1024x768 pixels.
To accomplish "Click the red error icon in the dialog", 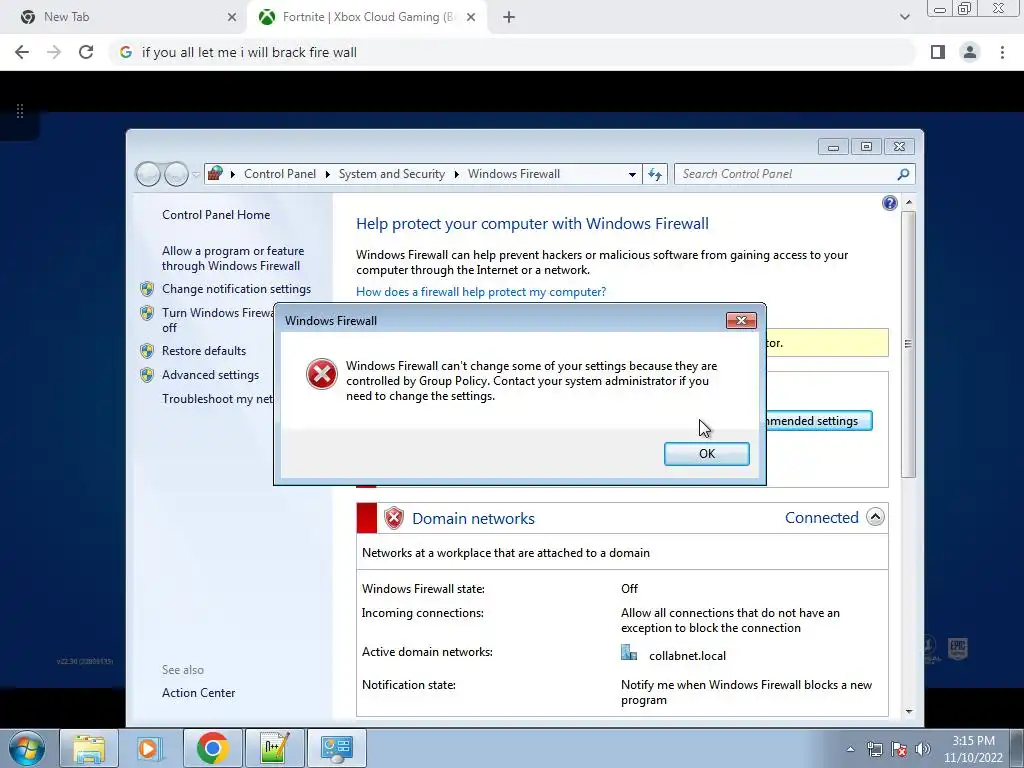I will [x=321, y=374].
